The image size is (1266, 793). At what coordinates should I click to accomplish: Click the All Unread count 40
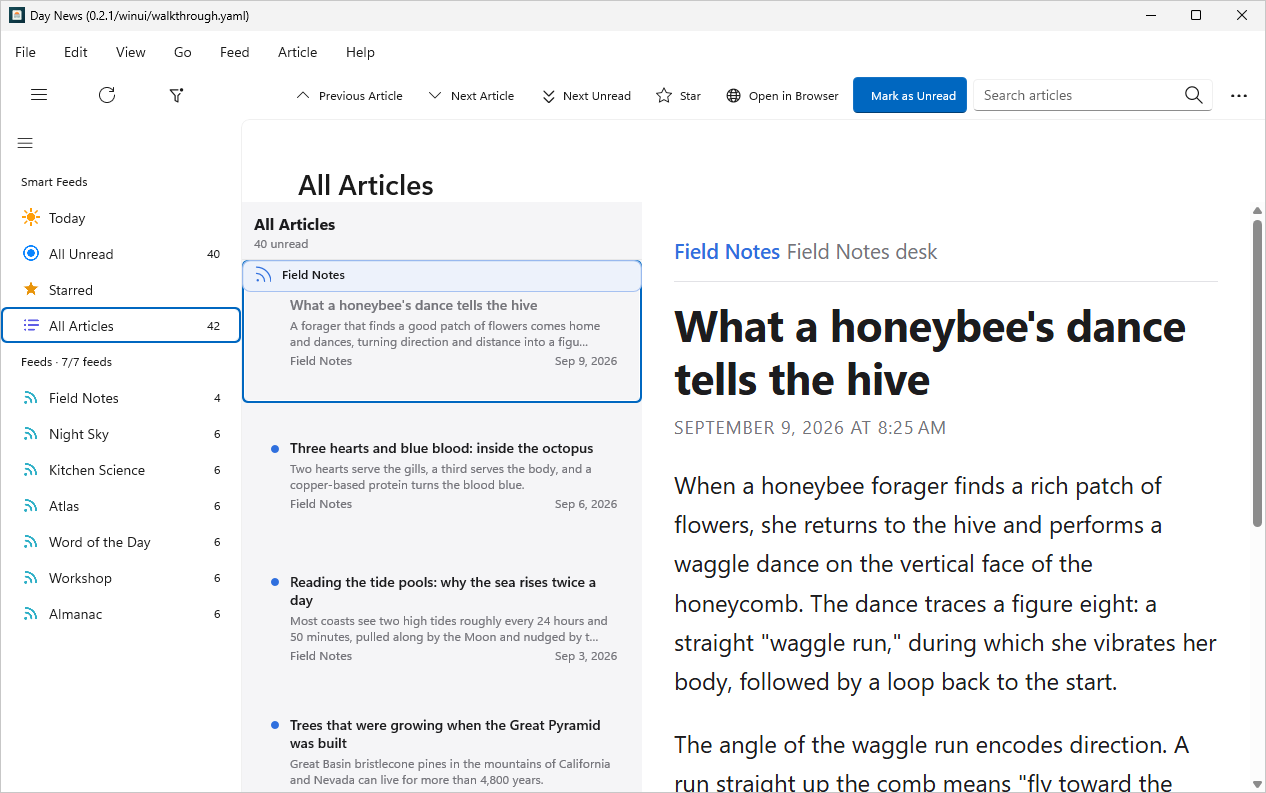coord(213,254)
